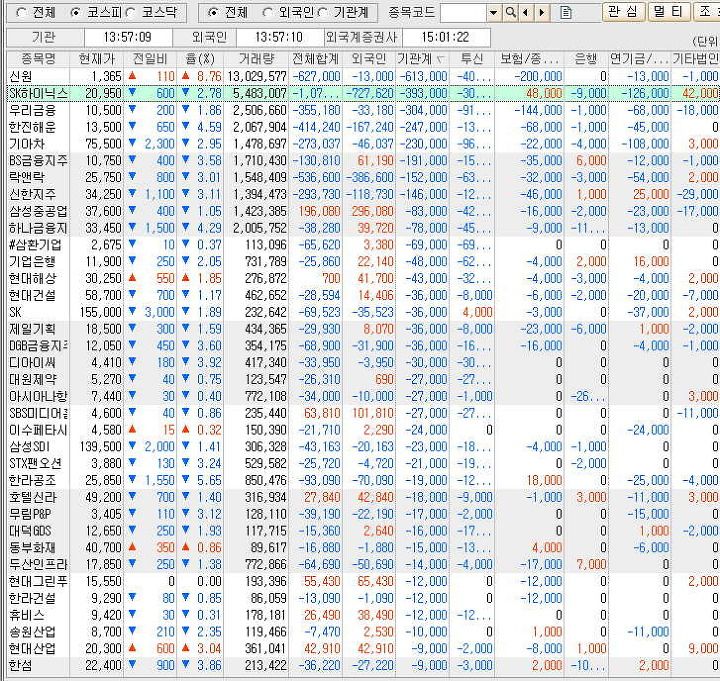Select the 동부화재 stock row
Image resolution: width=720 pixels, height=681 pixels.
(363, 548)
